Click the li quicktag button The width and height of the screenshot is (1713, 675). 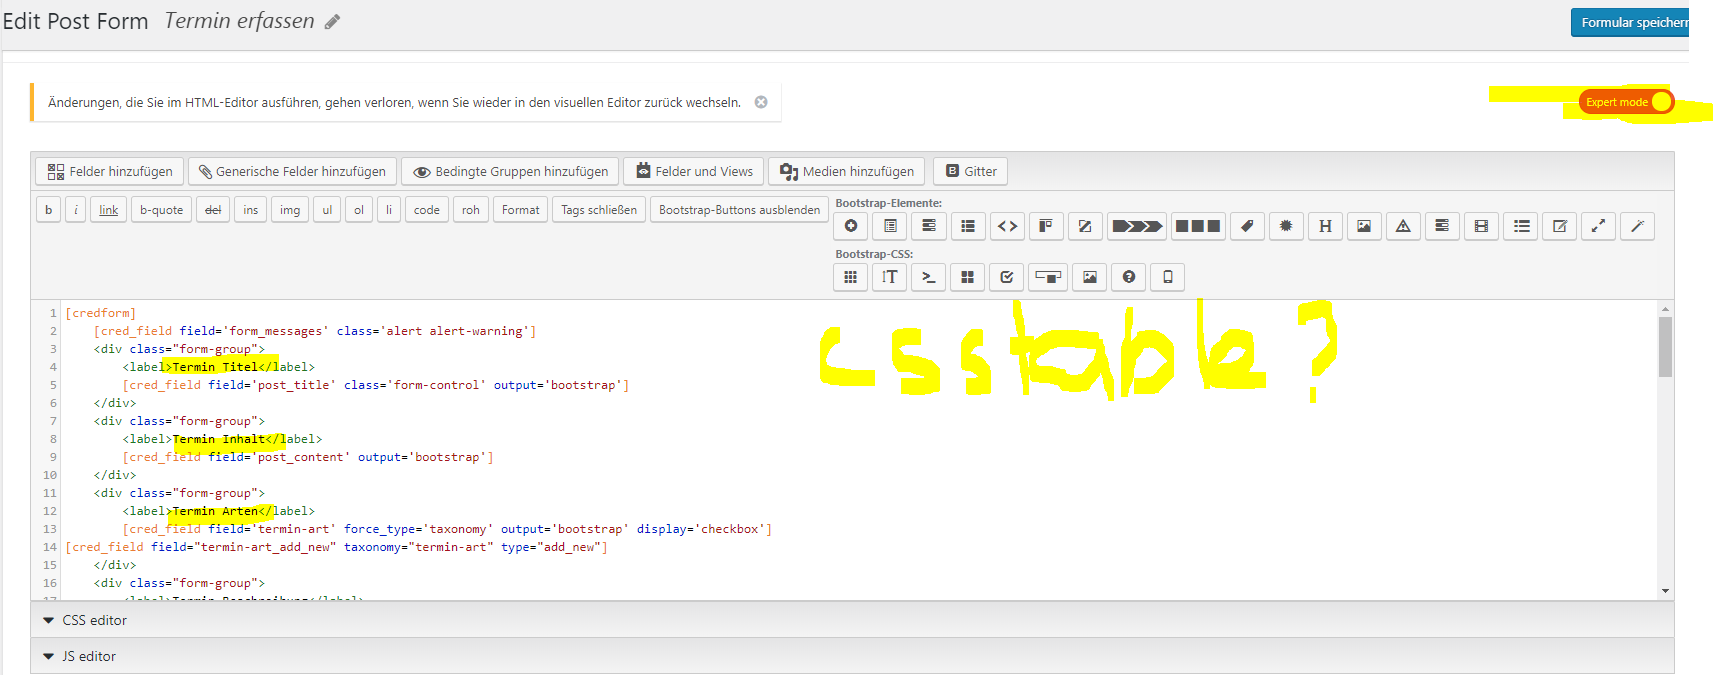click(x=389, y=210)
